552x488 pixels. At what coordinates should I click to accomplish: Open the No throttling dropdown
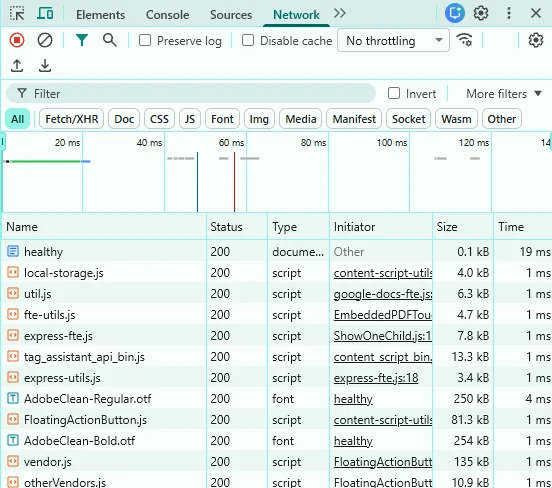pos(393,40)
